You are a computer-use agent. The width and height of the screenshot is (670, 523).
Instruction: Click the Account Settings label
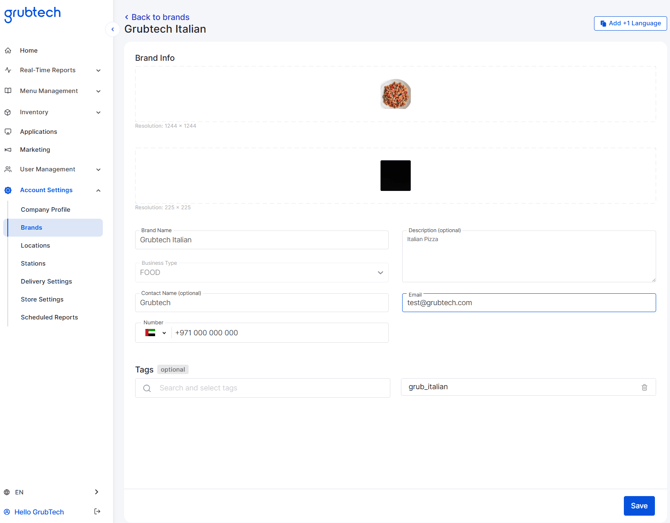46,190
